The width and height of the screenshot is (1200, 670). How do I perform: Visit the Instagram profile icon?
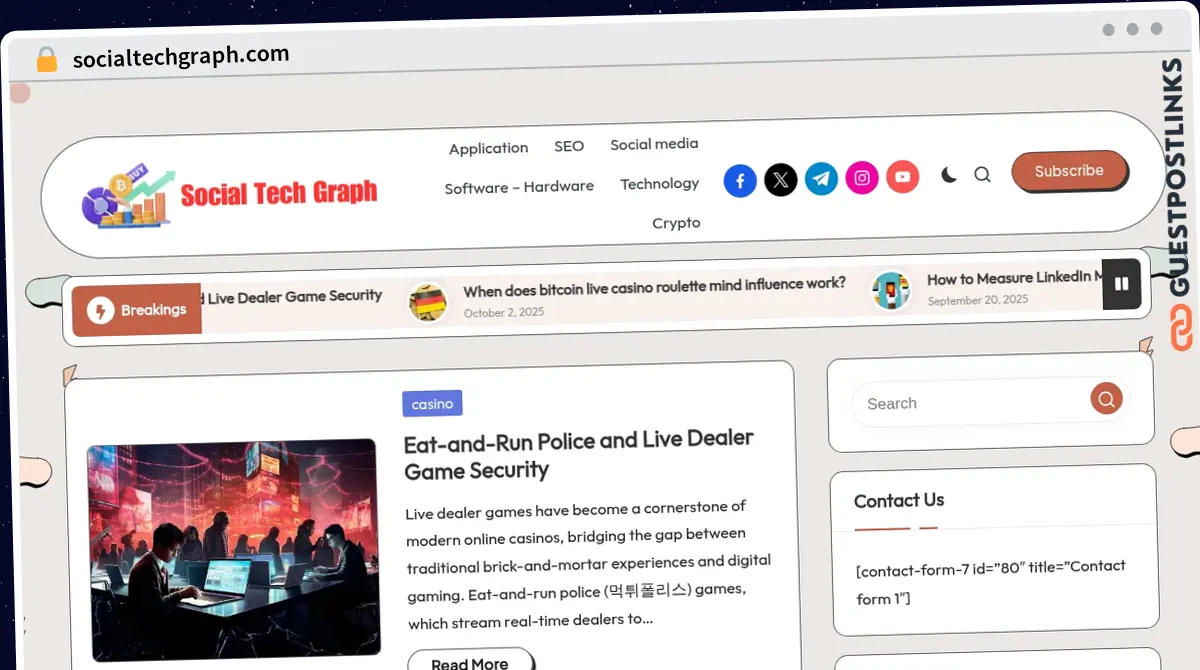pyautogui.click(x=862, y=177)
